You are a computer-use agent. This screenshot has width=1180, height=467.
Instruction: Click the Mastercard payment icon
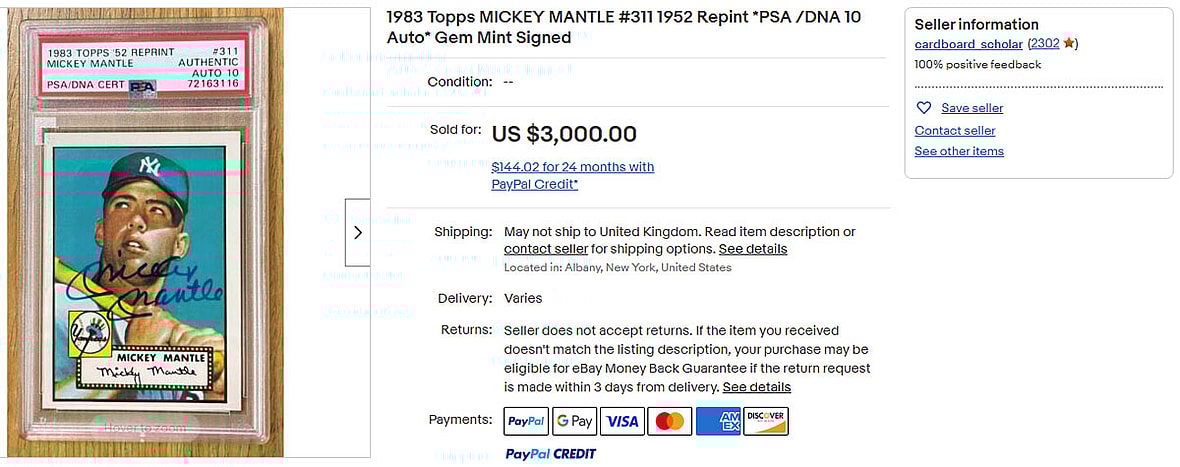(x=670, y=421)
